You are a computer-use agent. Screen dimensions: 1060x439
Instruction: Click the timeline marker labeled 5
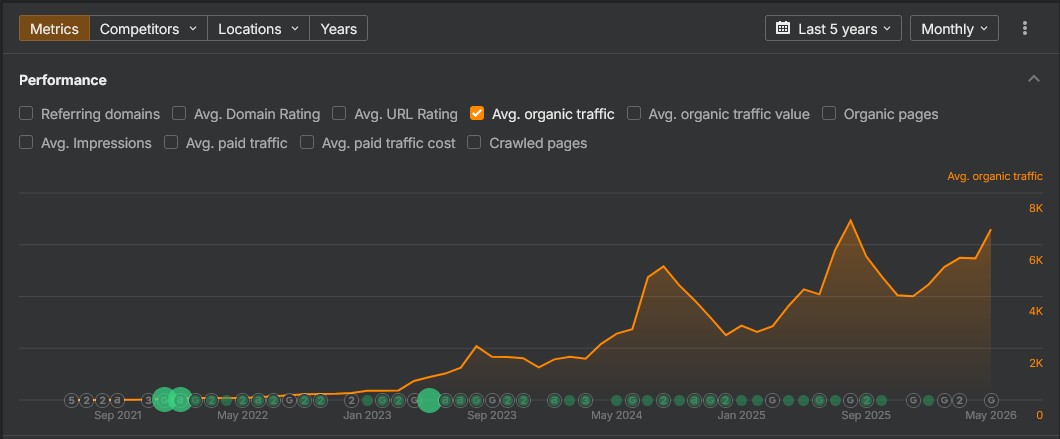coord(72,400)
